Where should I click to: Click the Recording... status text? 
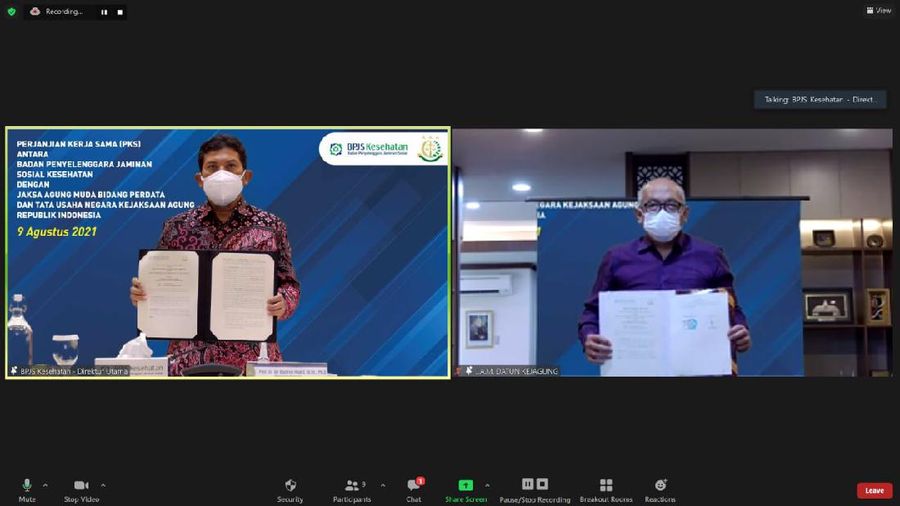coord(64,11)
